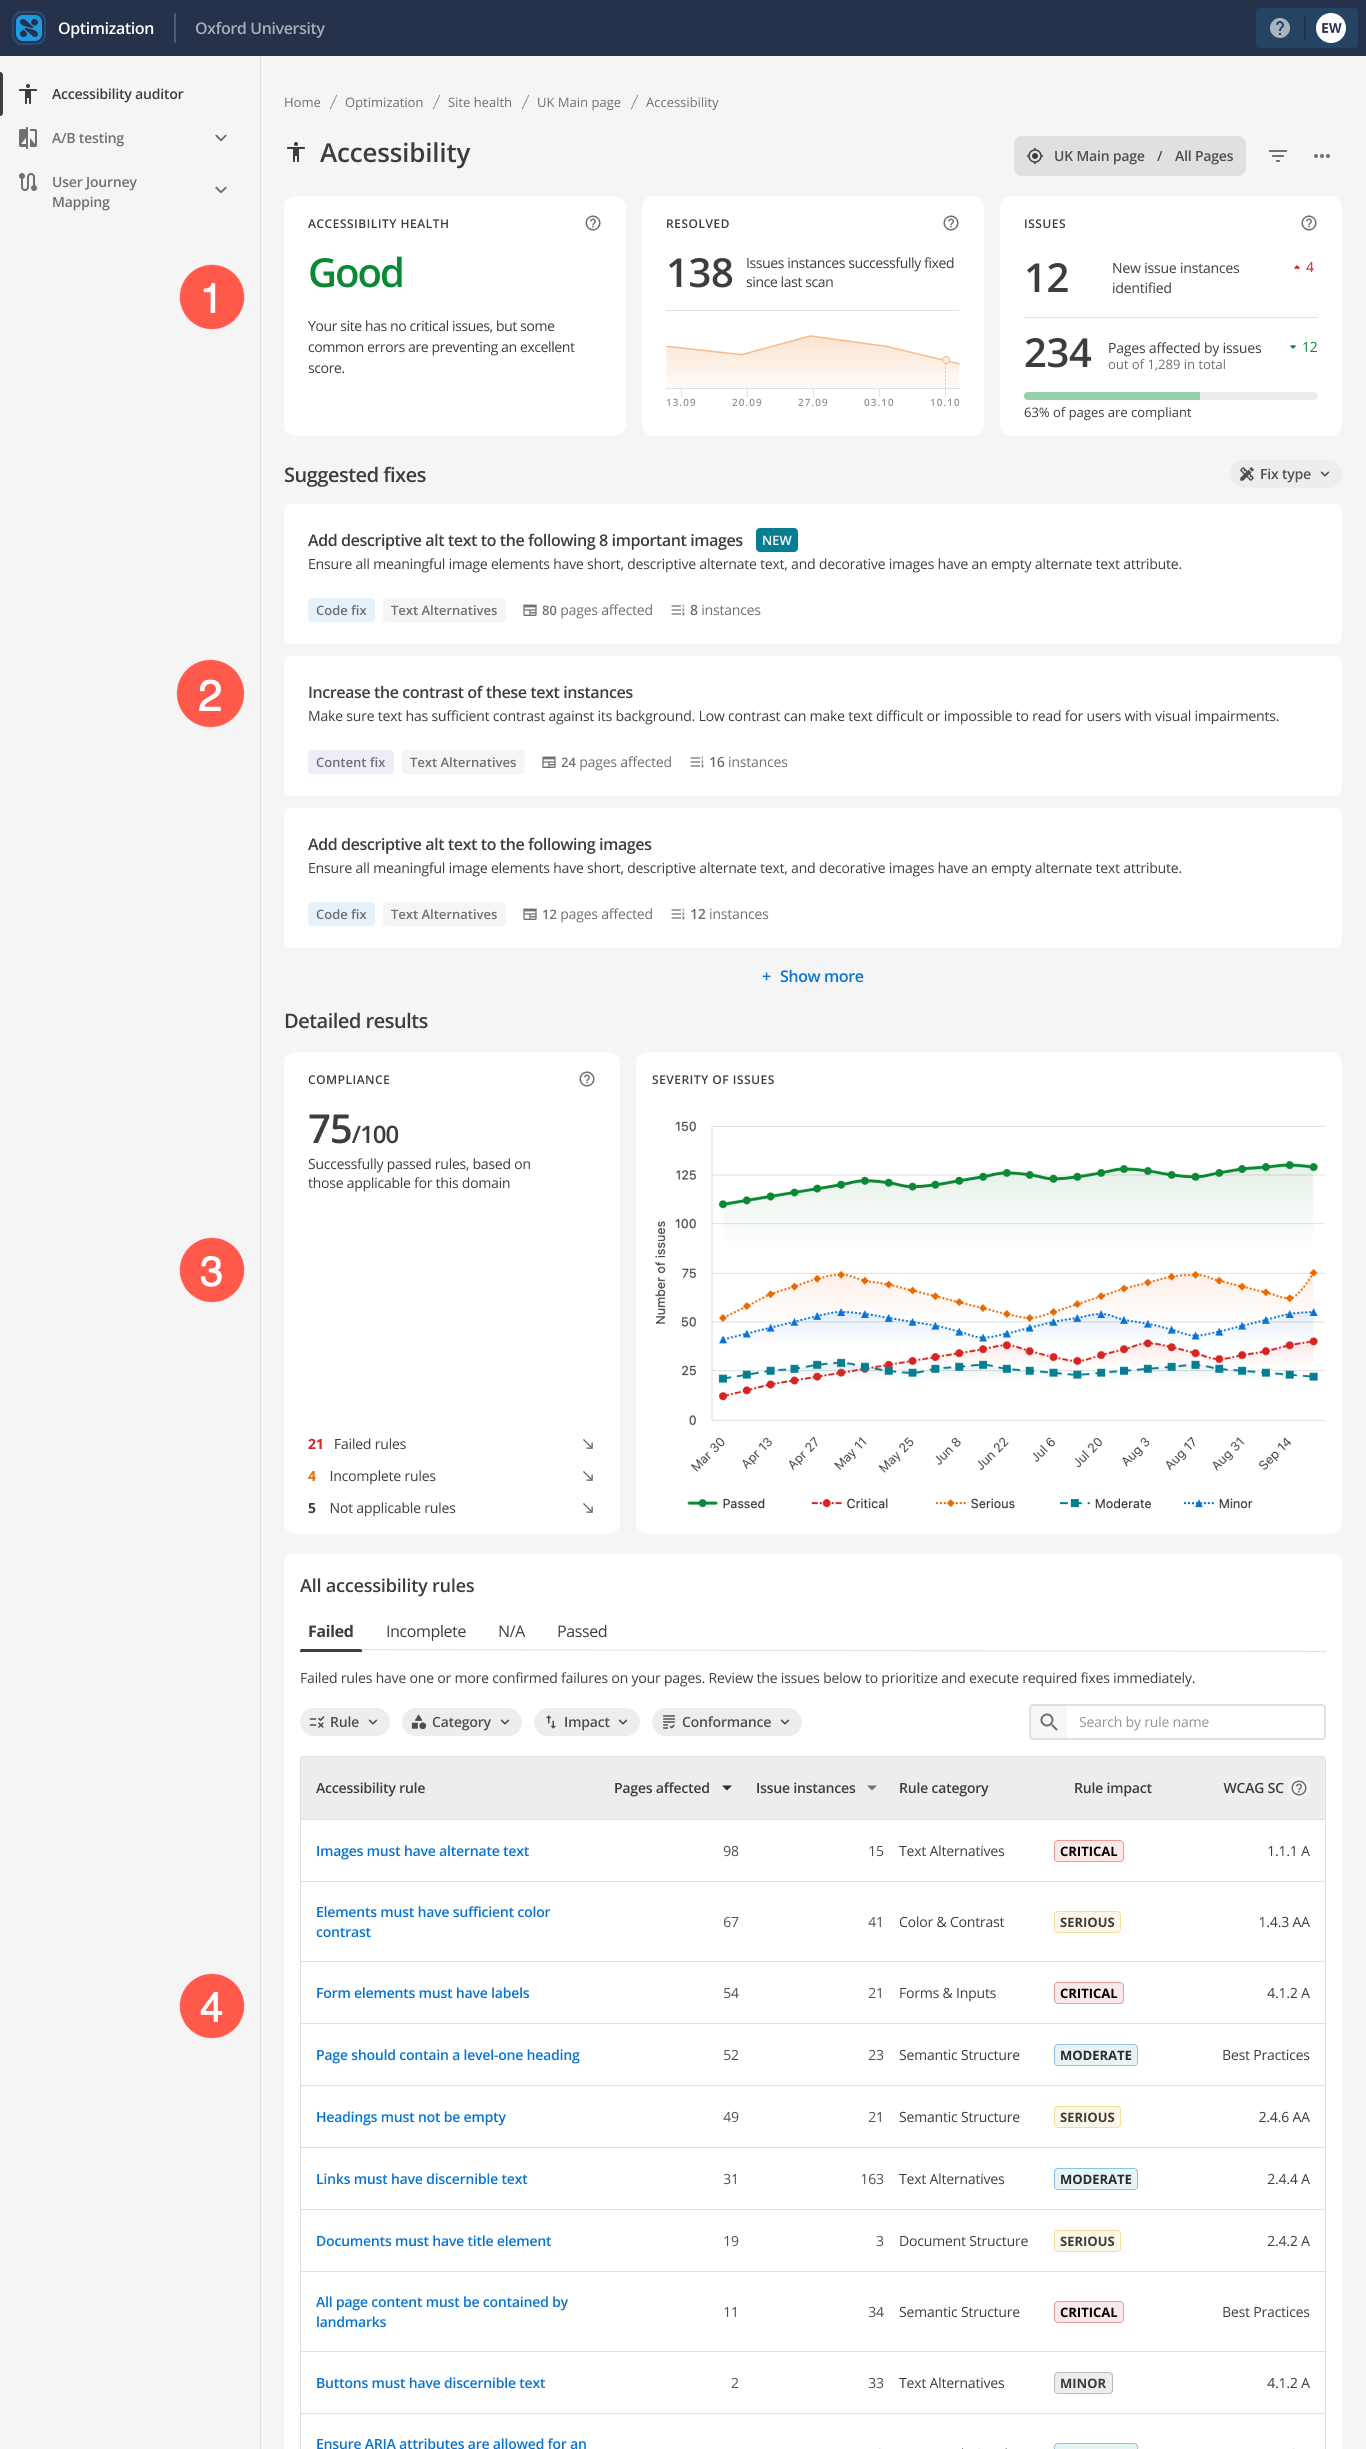This screenshot has width=1366, height=2449.
Task: Click the arrow next to Failed rules
Action: point(588,1444)
